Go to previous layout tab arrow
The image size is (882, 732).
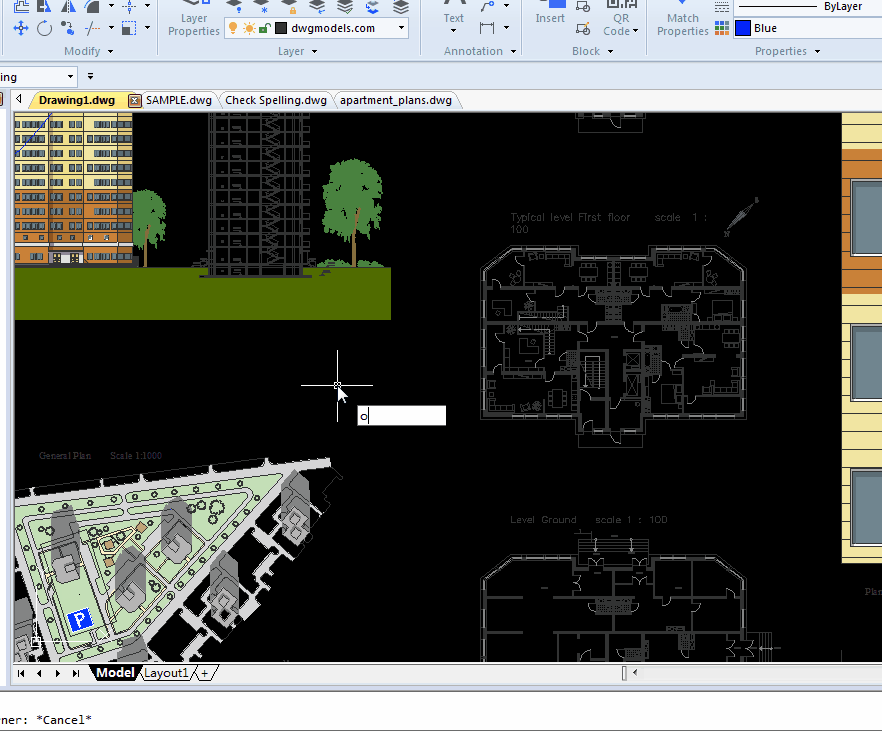[x=39, y=673]
